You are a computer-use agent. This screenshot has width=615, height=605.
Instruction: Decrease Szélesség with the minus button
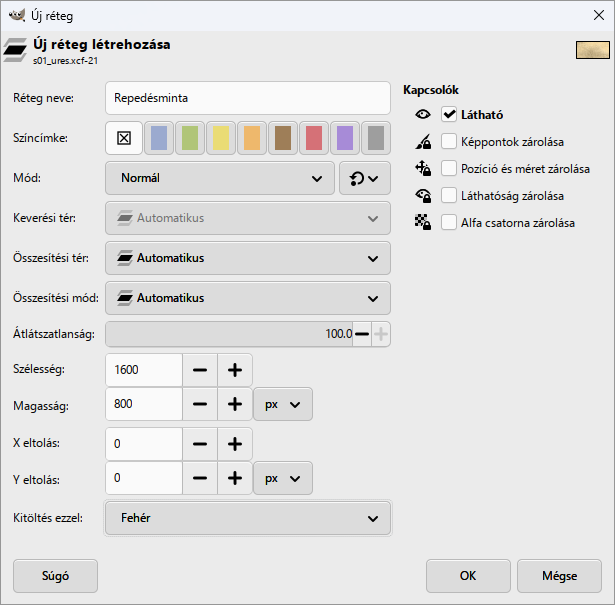(x=200, y=370)
